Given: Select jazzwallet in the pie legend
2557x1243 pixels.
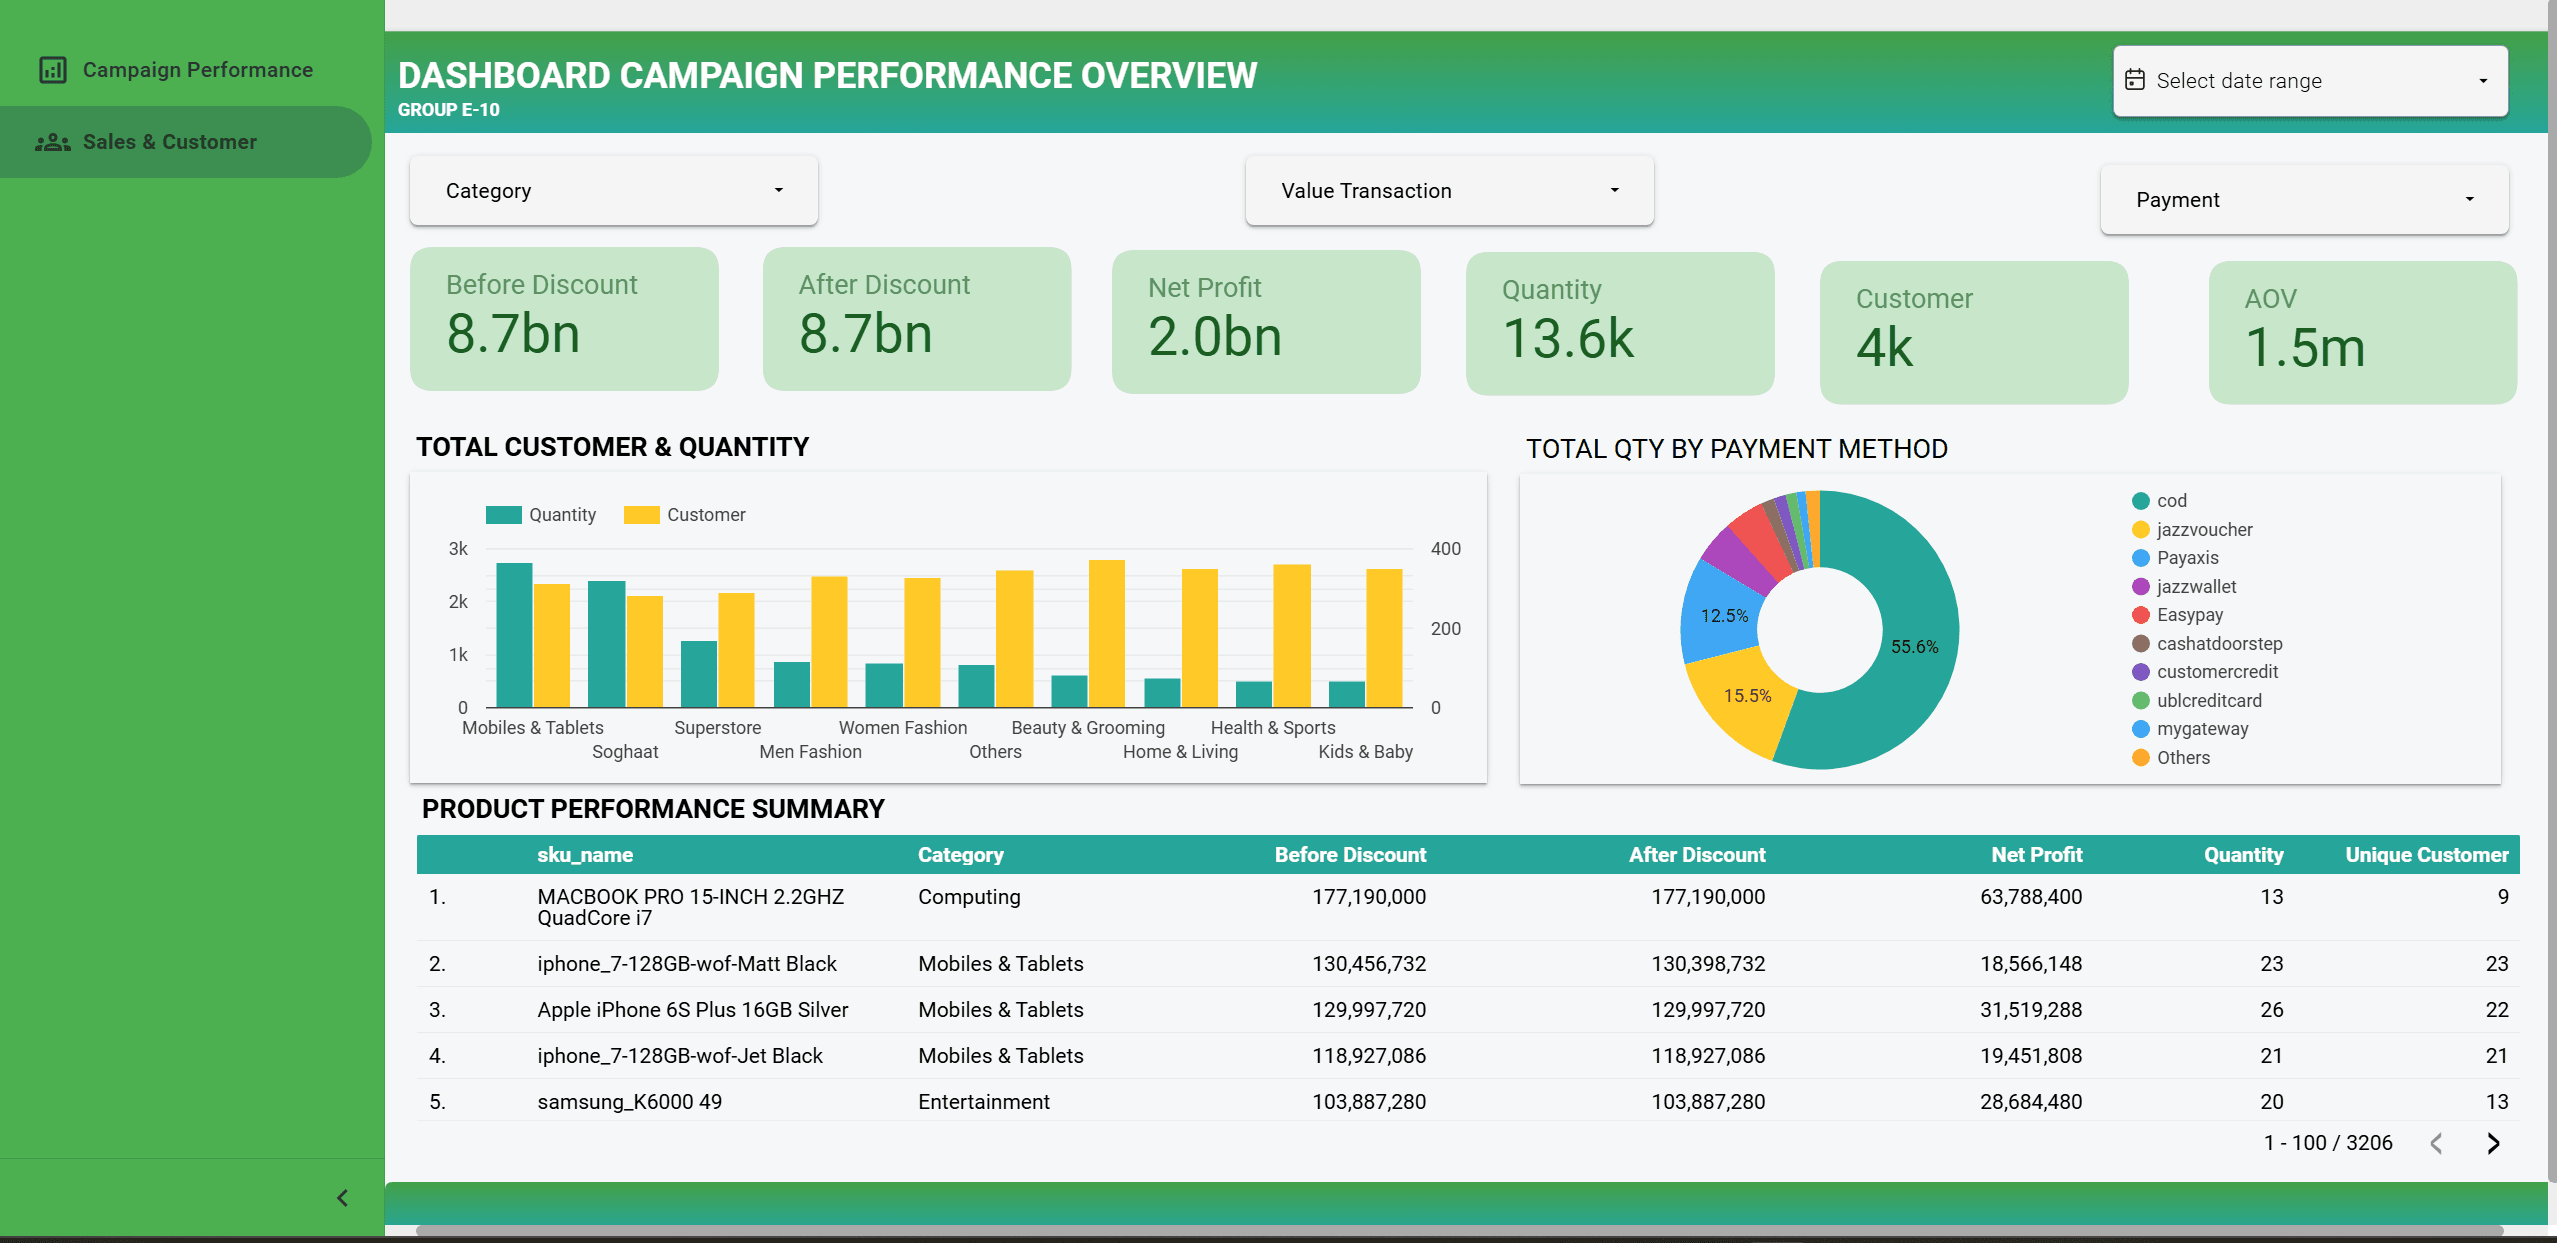Looking at the screenshot, I should [x=2184, y=587].
